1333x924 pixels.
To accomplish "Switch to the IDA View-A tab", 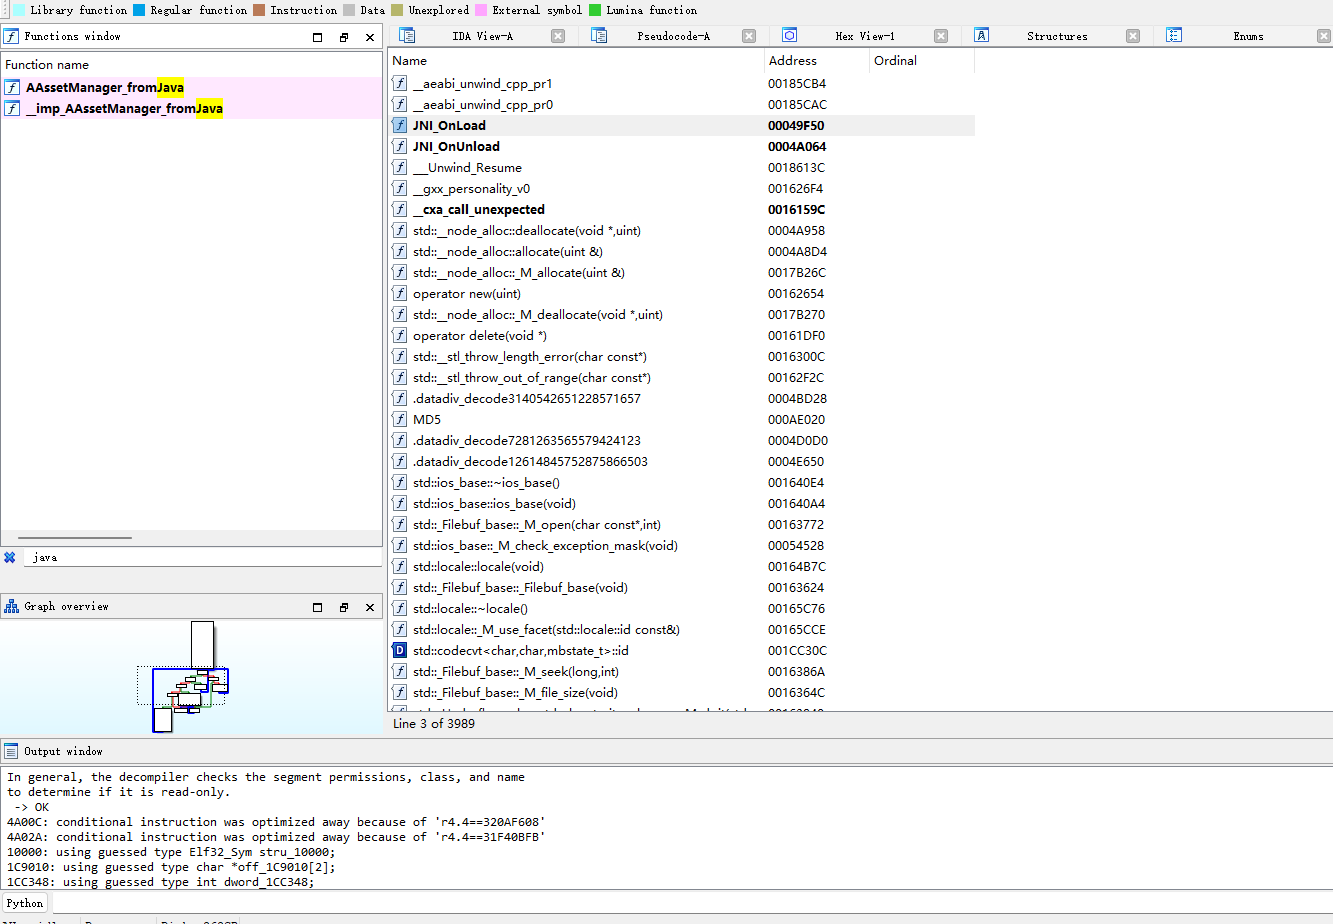I will (x=483, y=36).
